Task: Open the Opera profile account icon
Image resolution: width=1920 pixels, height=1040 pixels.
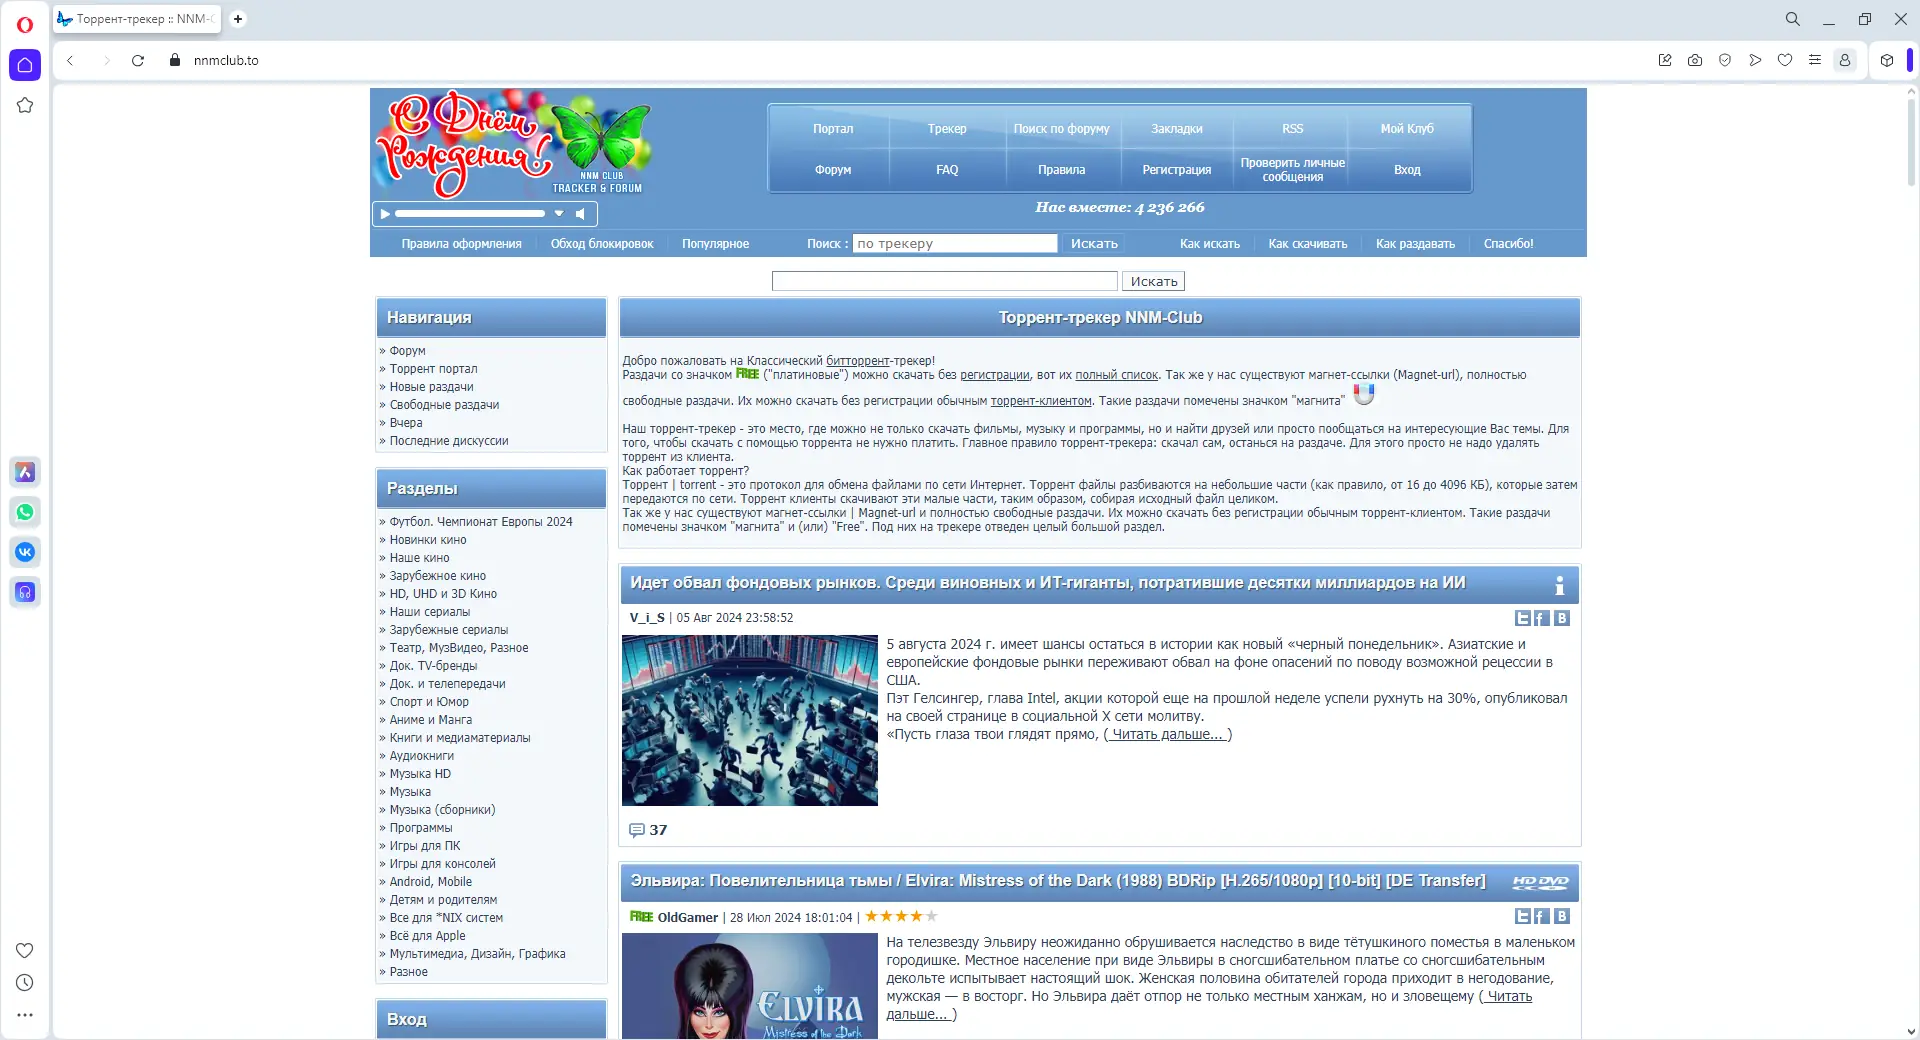Action: click(x=1845, y=60)
